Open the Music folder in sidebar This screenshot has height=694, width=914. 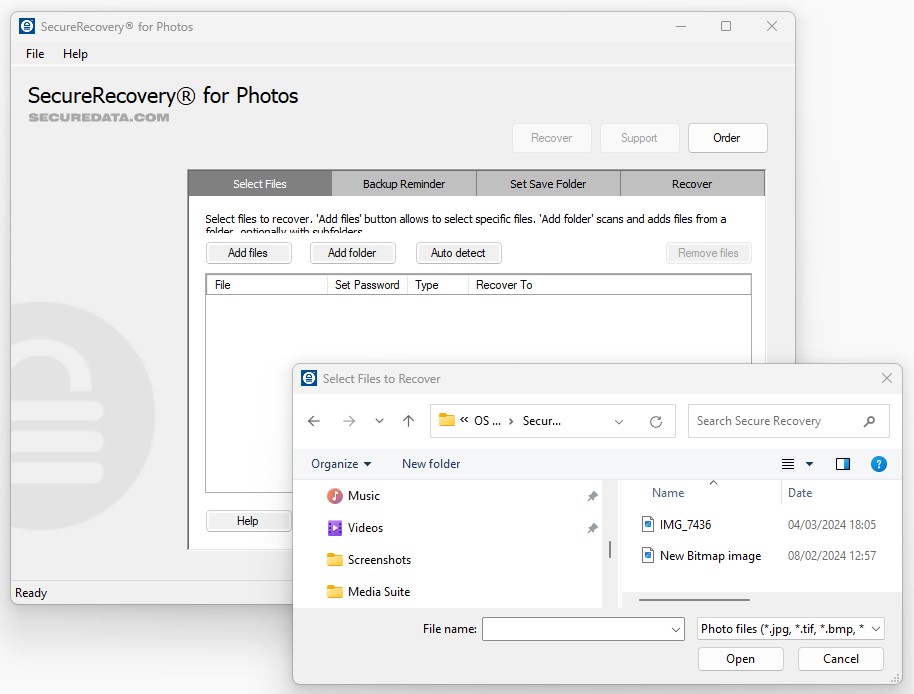363,496
